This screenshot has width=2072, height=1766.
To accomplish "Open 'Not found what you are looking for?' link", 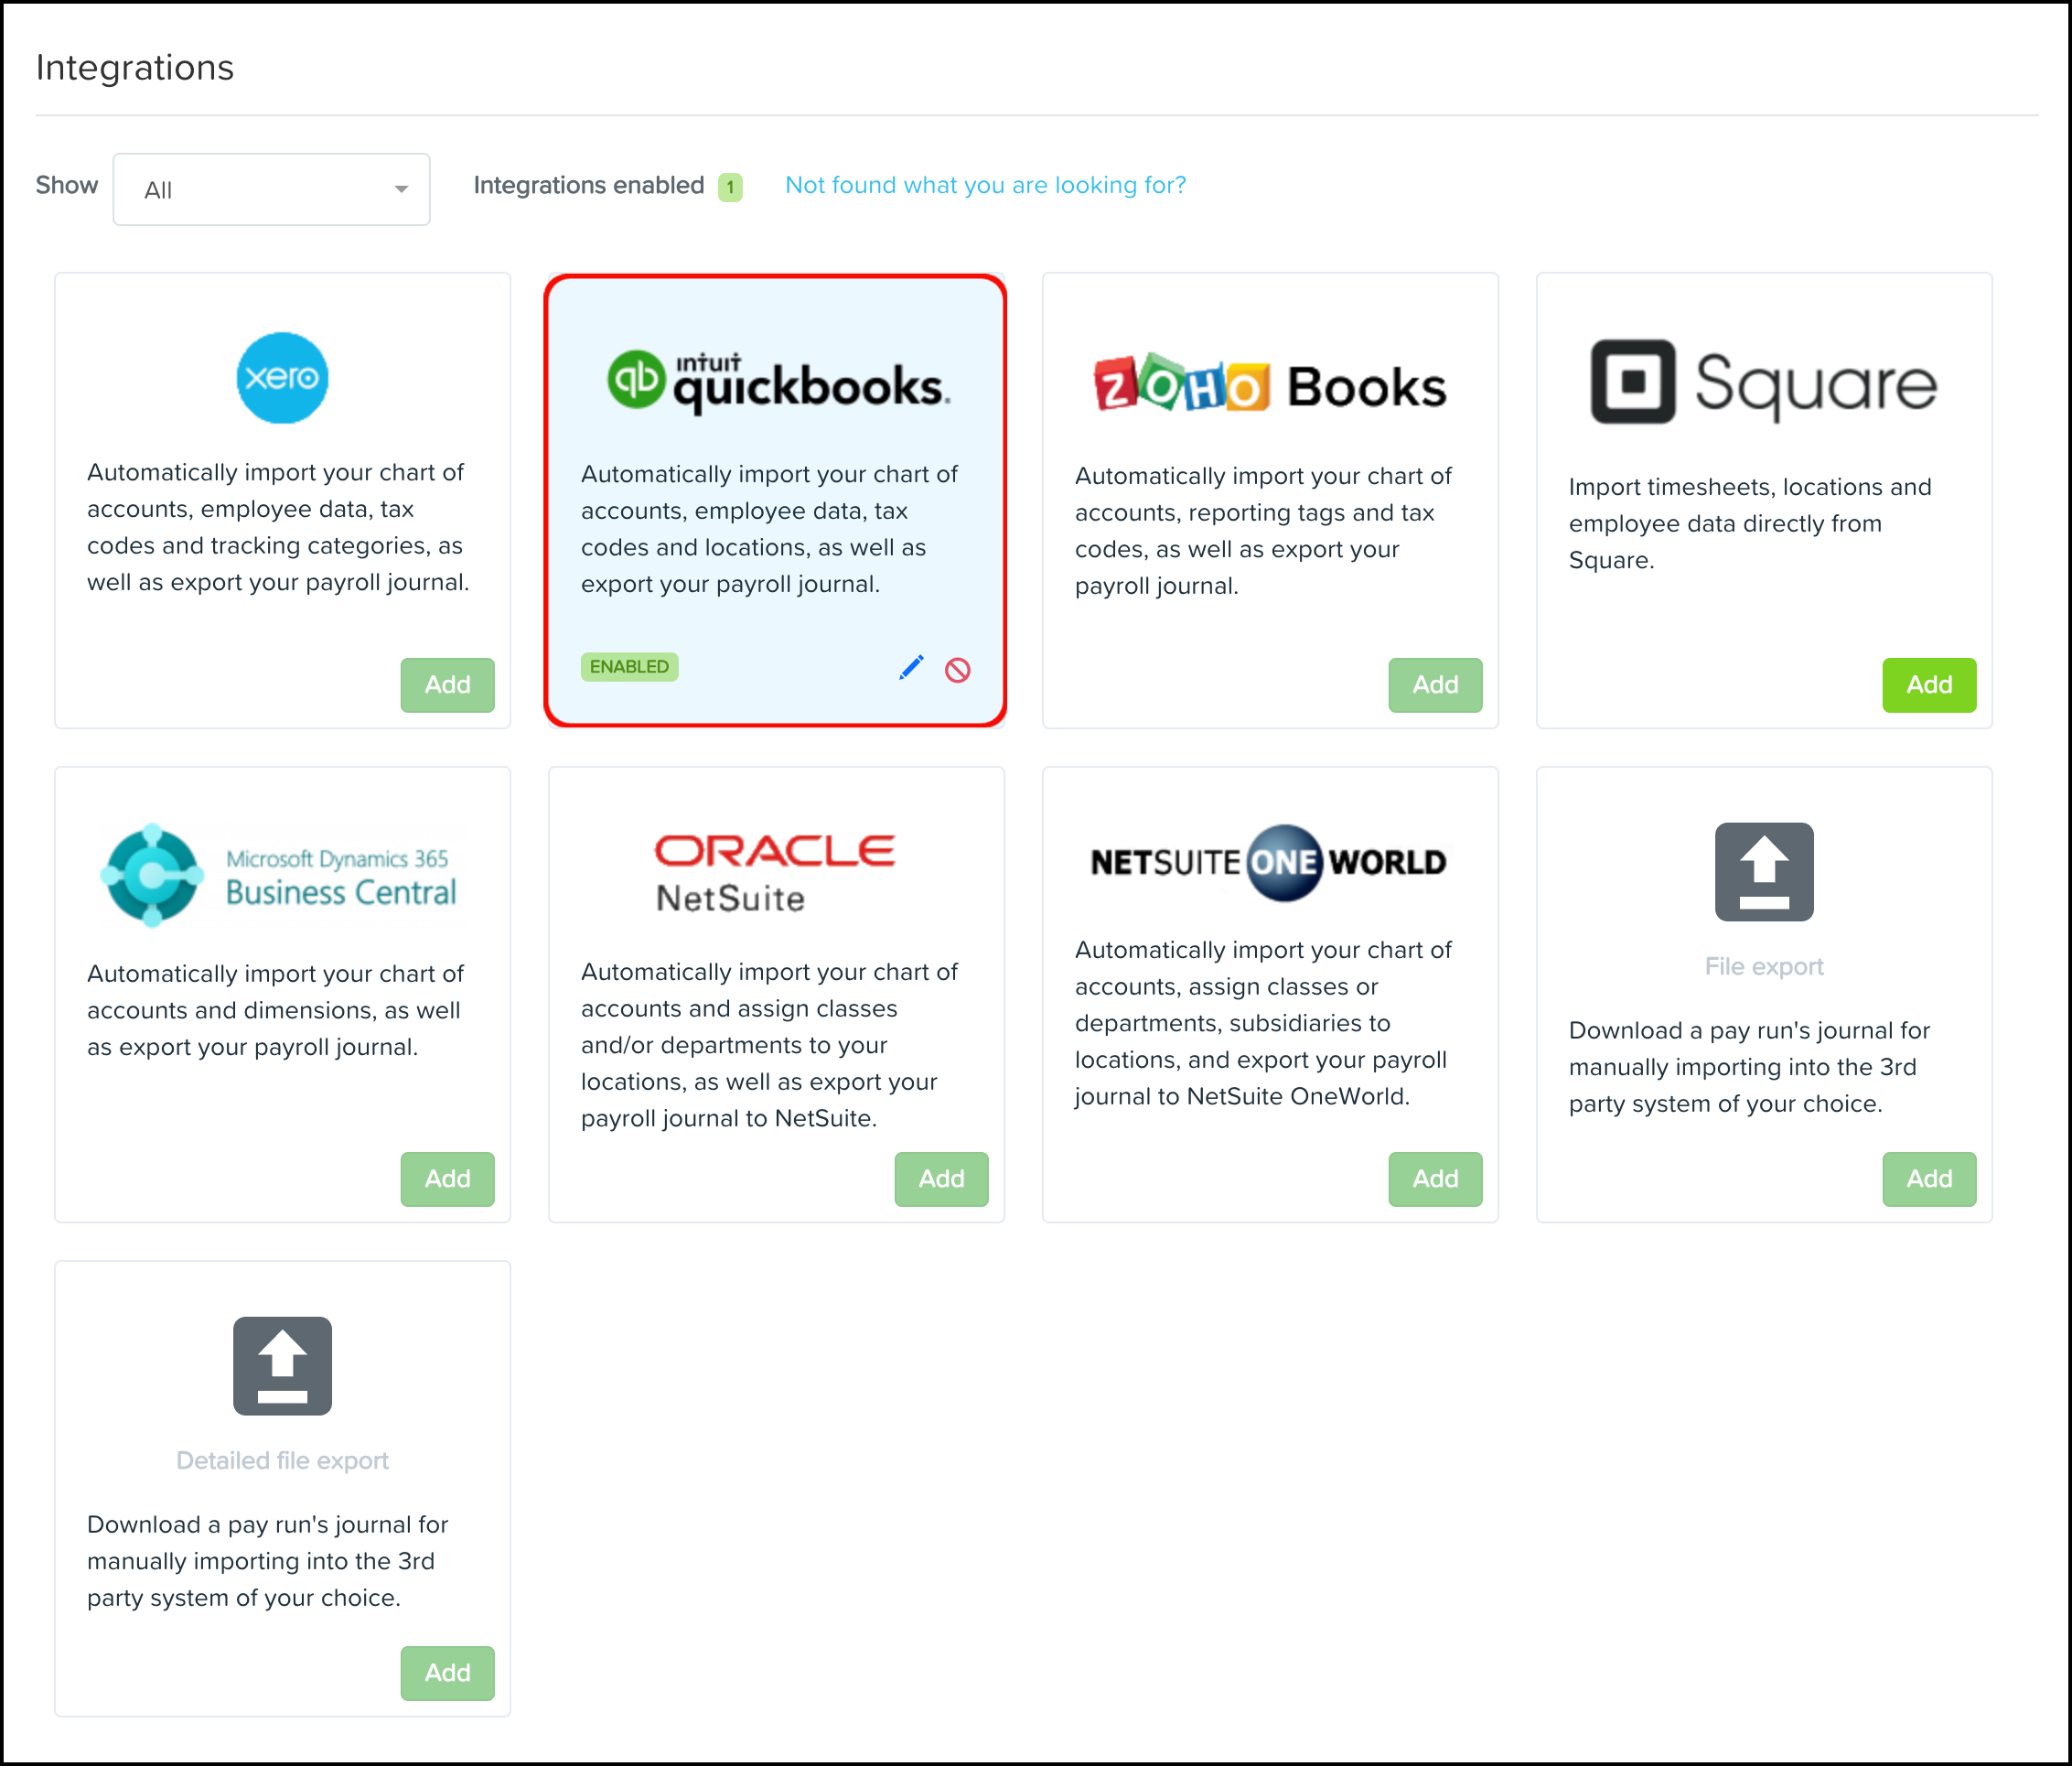I will tap(985, 185).
